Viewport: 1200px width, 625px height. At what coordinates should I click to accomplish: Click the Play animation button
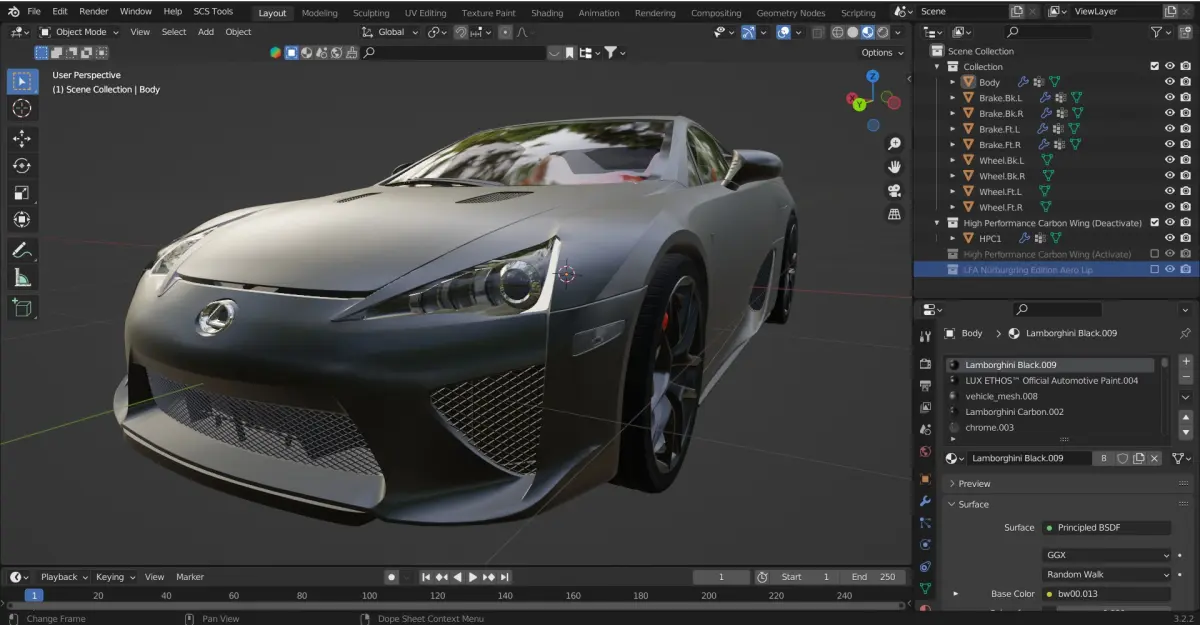tap(473, 577)
